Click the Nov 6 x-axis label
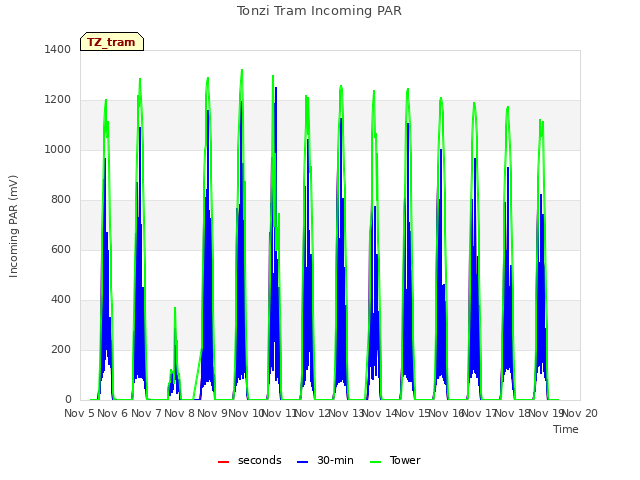This screenshot has width=640, height=480. click(x=113, y=413)
